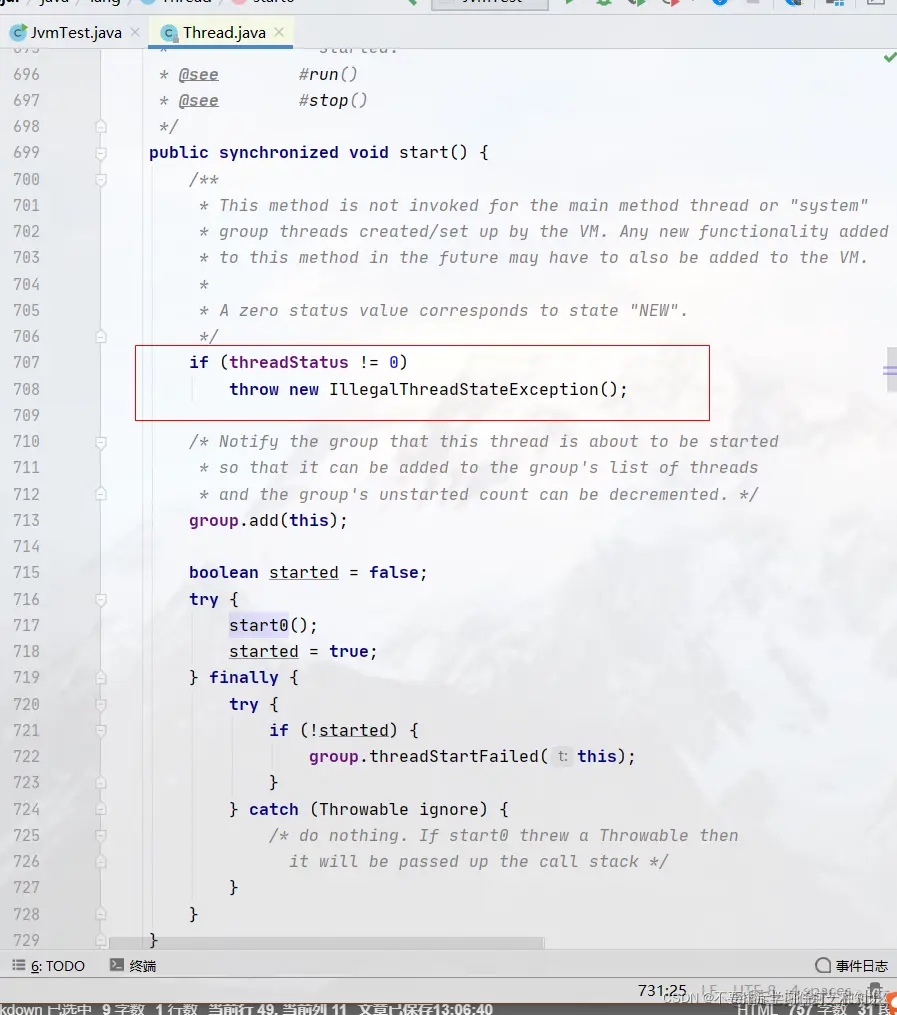Close the JvmTest.java tab
Screen dimensions: 897x1015
coord(135,32)
